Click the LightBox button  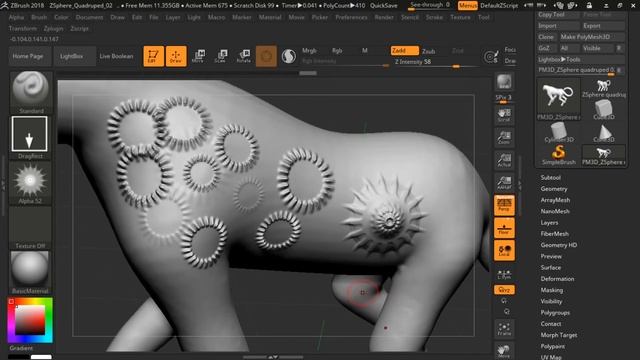point(74,56)
